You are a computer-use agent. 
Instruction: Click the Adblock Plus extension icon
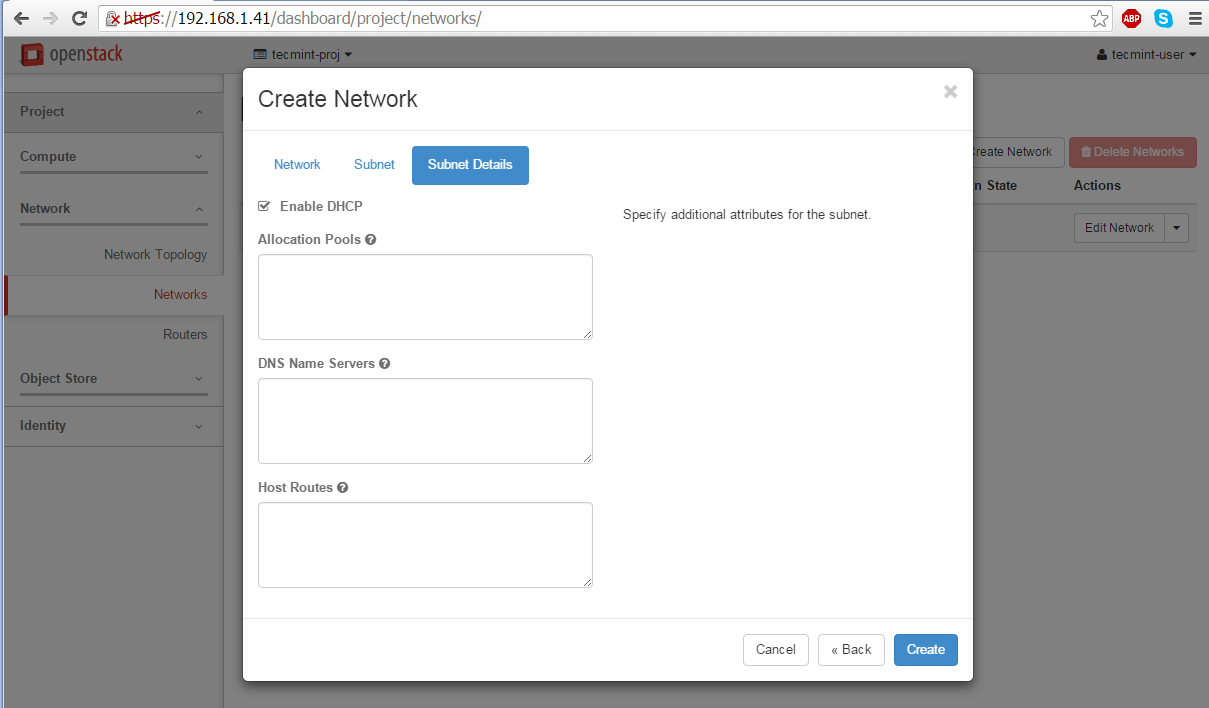coord(1131,18)
